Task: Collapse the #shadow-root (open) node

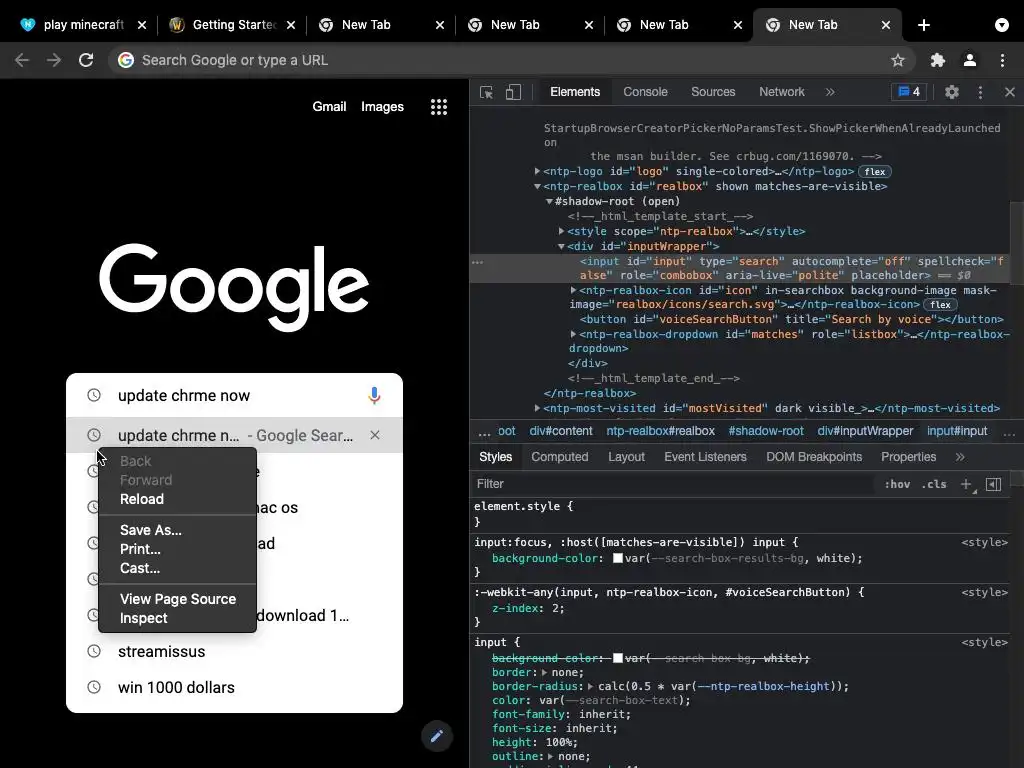Action: tap(549, 201)
